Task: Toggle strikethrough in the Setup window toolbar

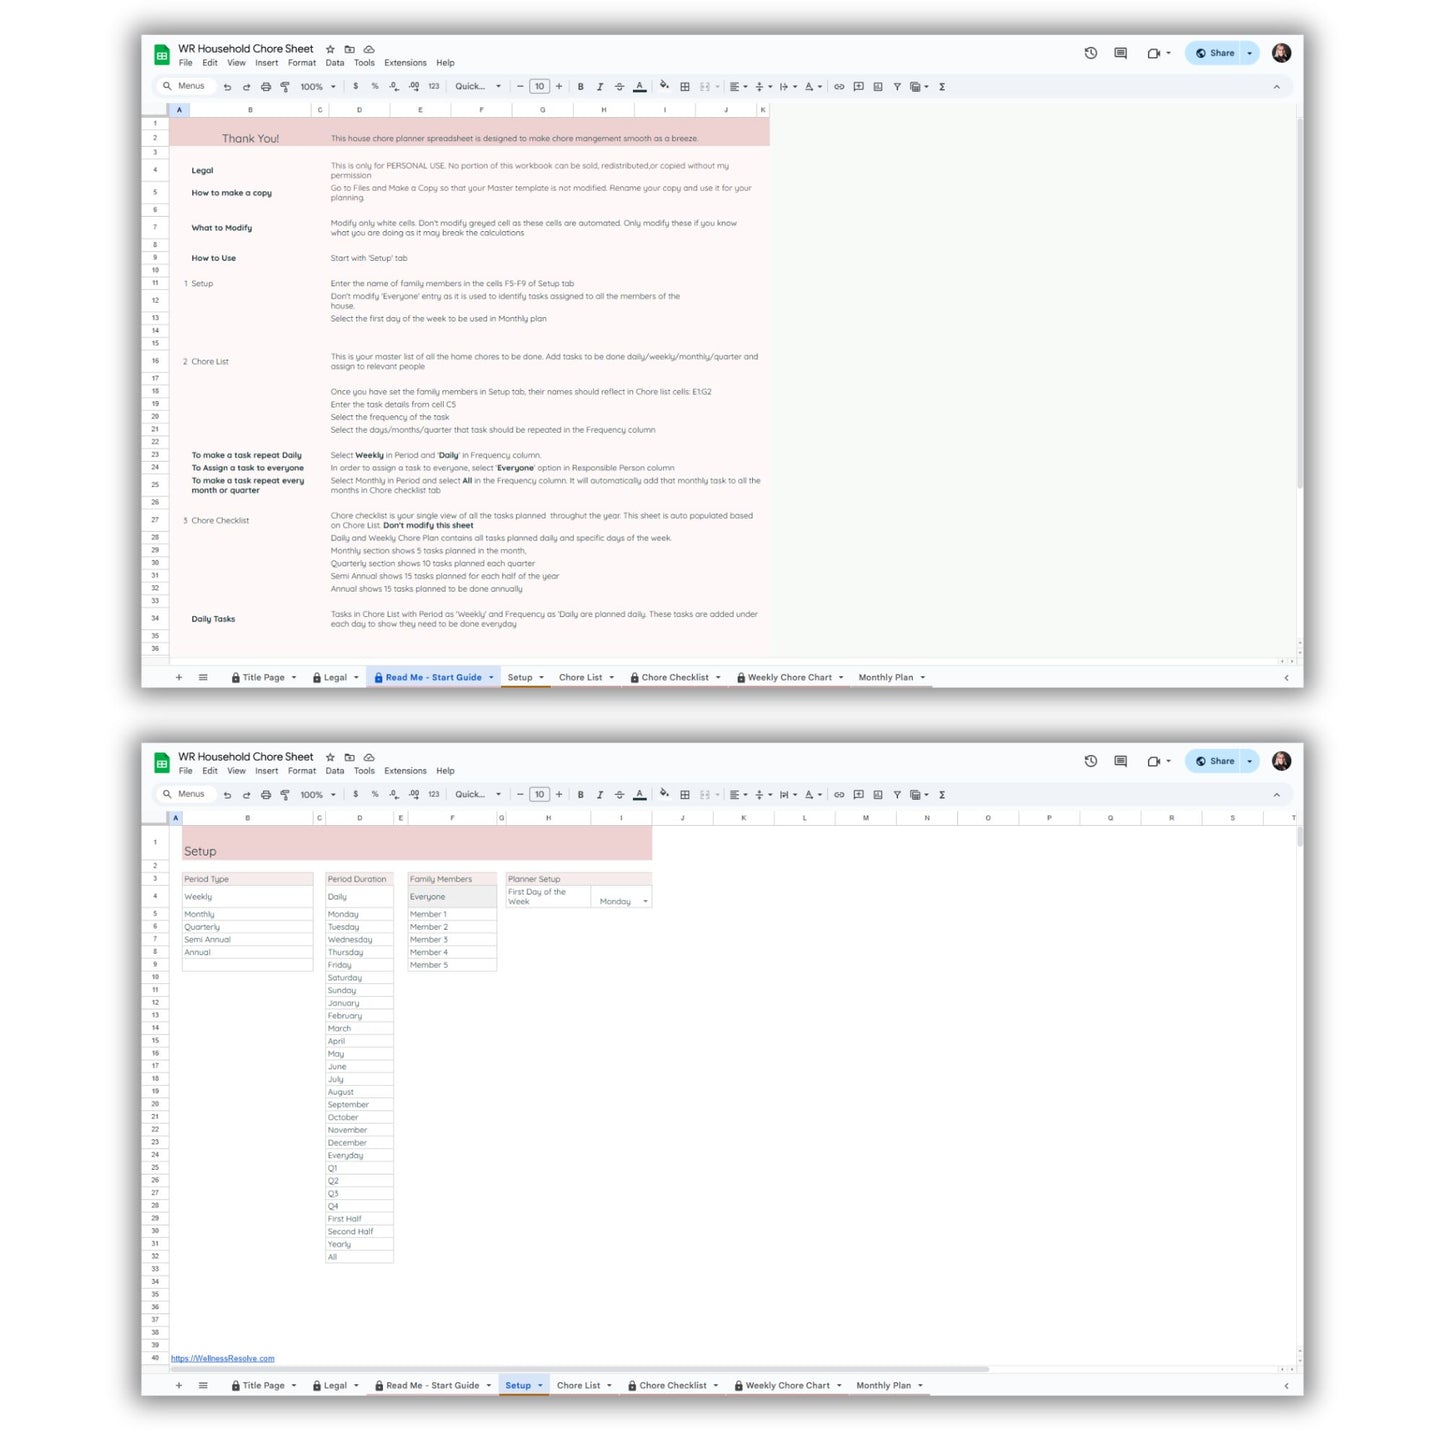Action: [619, 795]
